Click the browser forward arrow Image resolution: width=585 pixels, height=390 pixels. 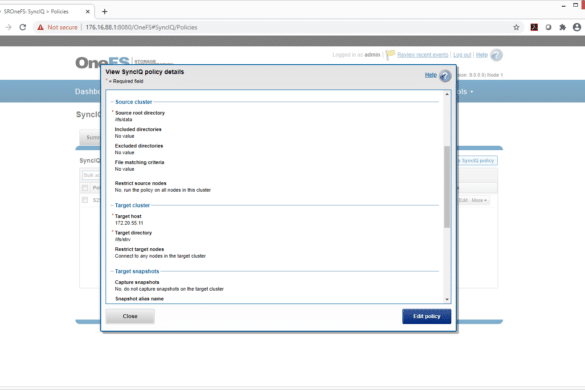tap(8, 27)
